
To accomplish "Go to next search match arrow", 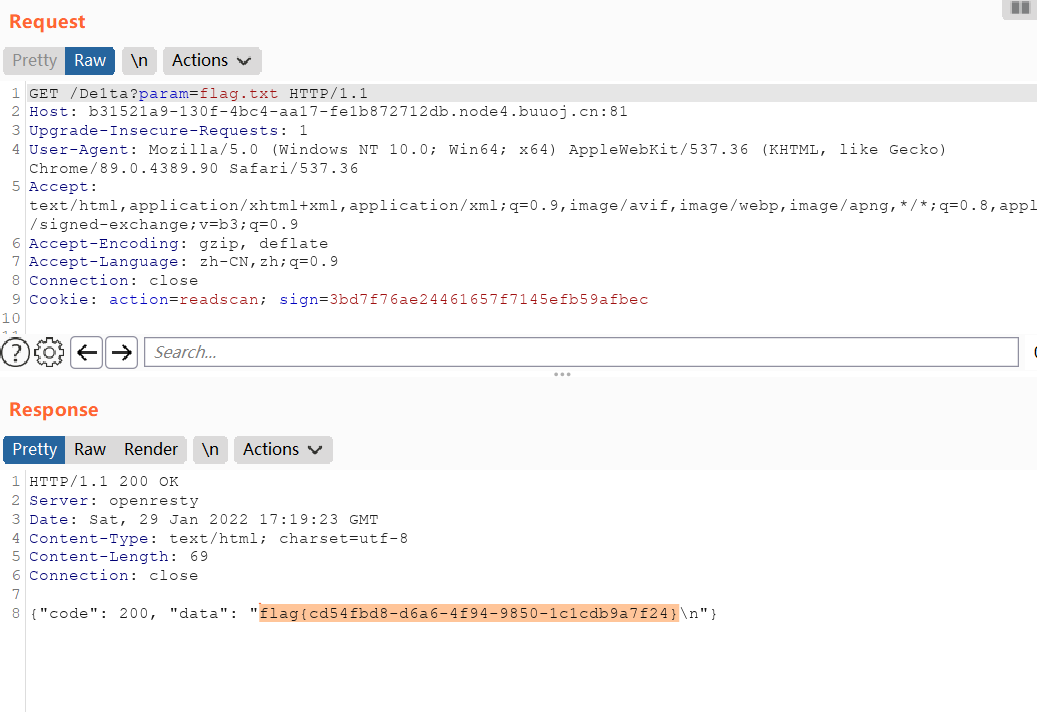I will (x=121, y=352).
